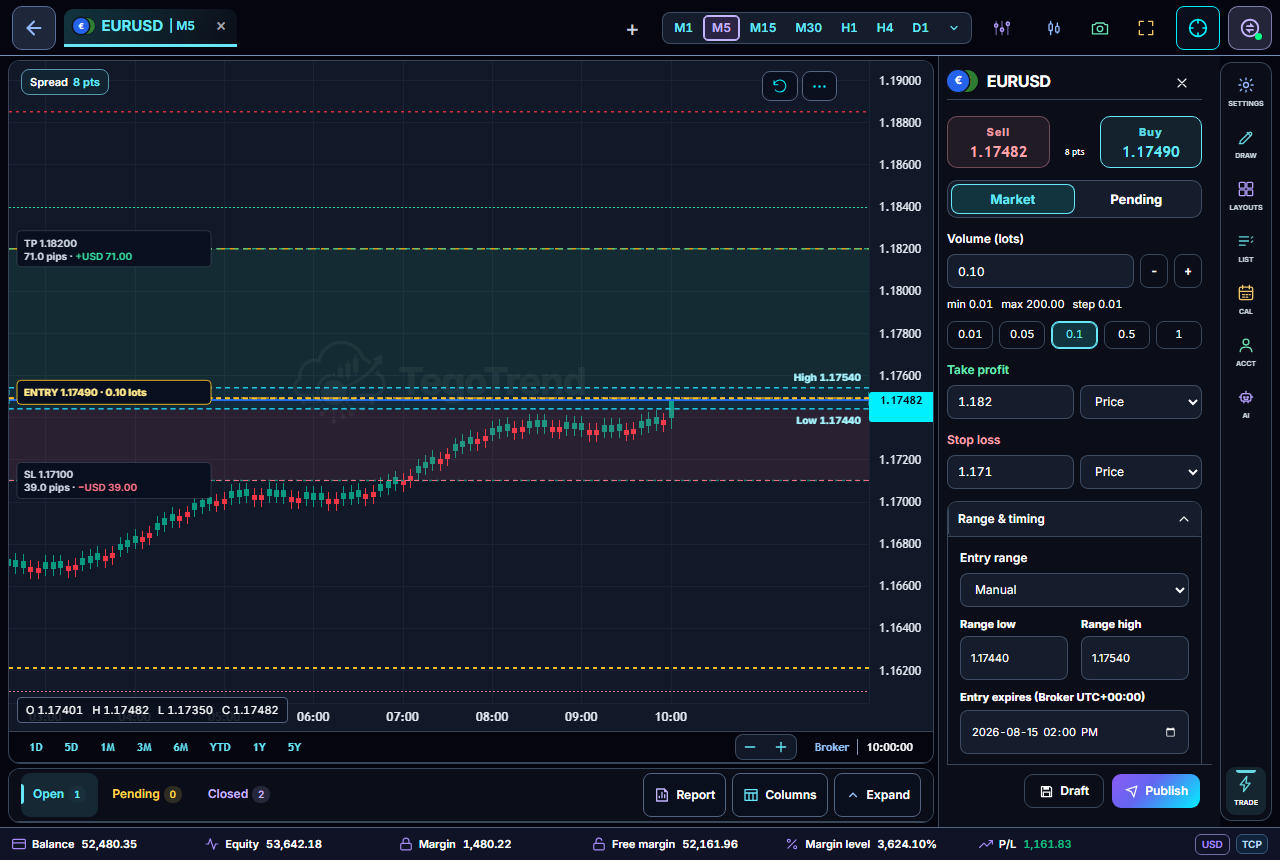The height and width of the screenshot is (860, 1280).
Task: Open Settings in the right sidebar
Action: pyautogui.click(x=1246, y=91)
